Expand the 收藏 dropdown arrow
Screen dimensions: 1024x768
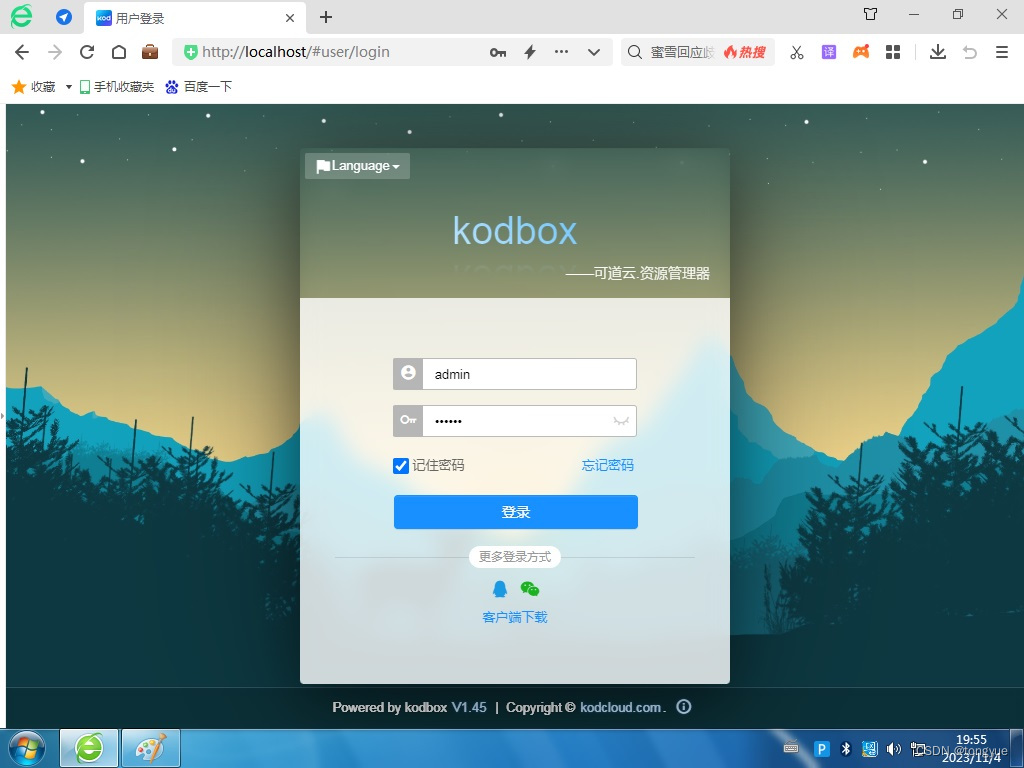pyautogui.click(x=69, y=87)
